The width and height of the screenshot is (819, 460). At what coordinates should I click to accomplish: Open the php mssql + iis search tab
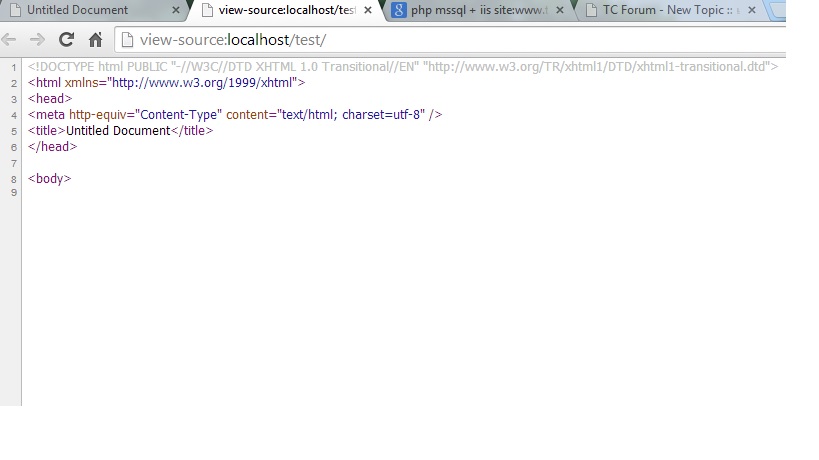(x=478, y=10)
